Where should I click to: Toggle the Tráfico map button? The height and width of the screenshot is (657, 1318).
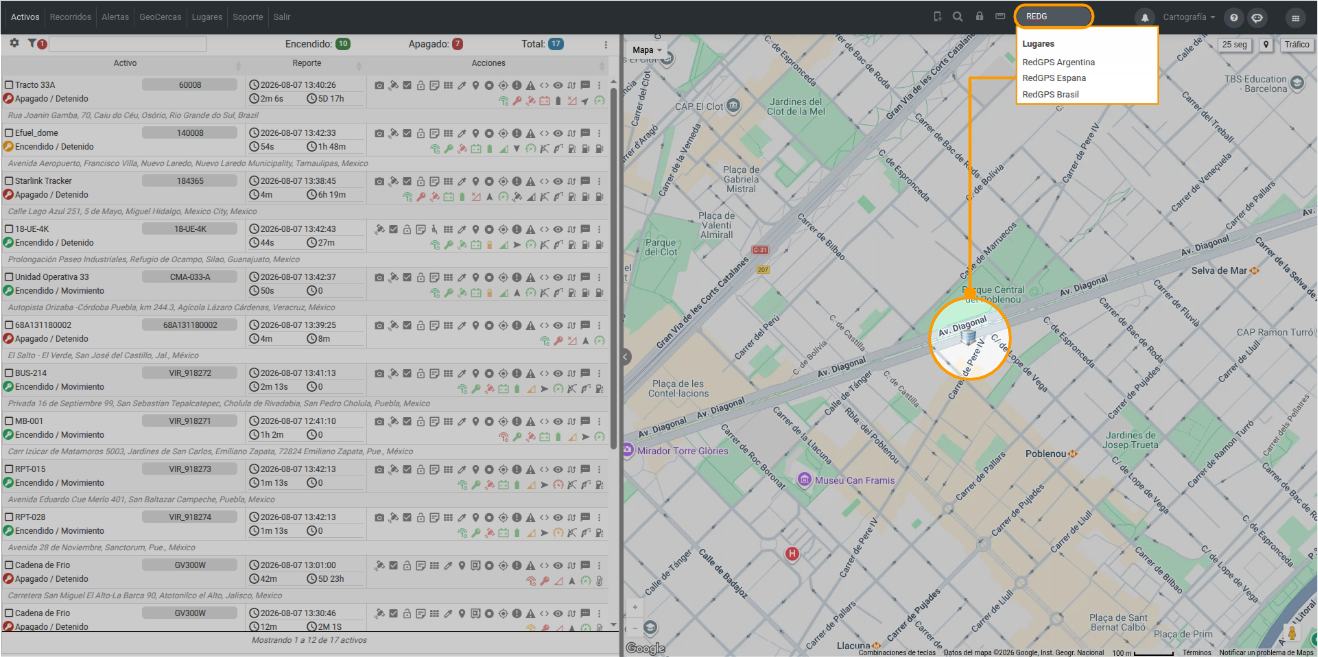[1296, 45]
